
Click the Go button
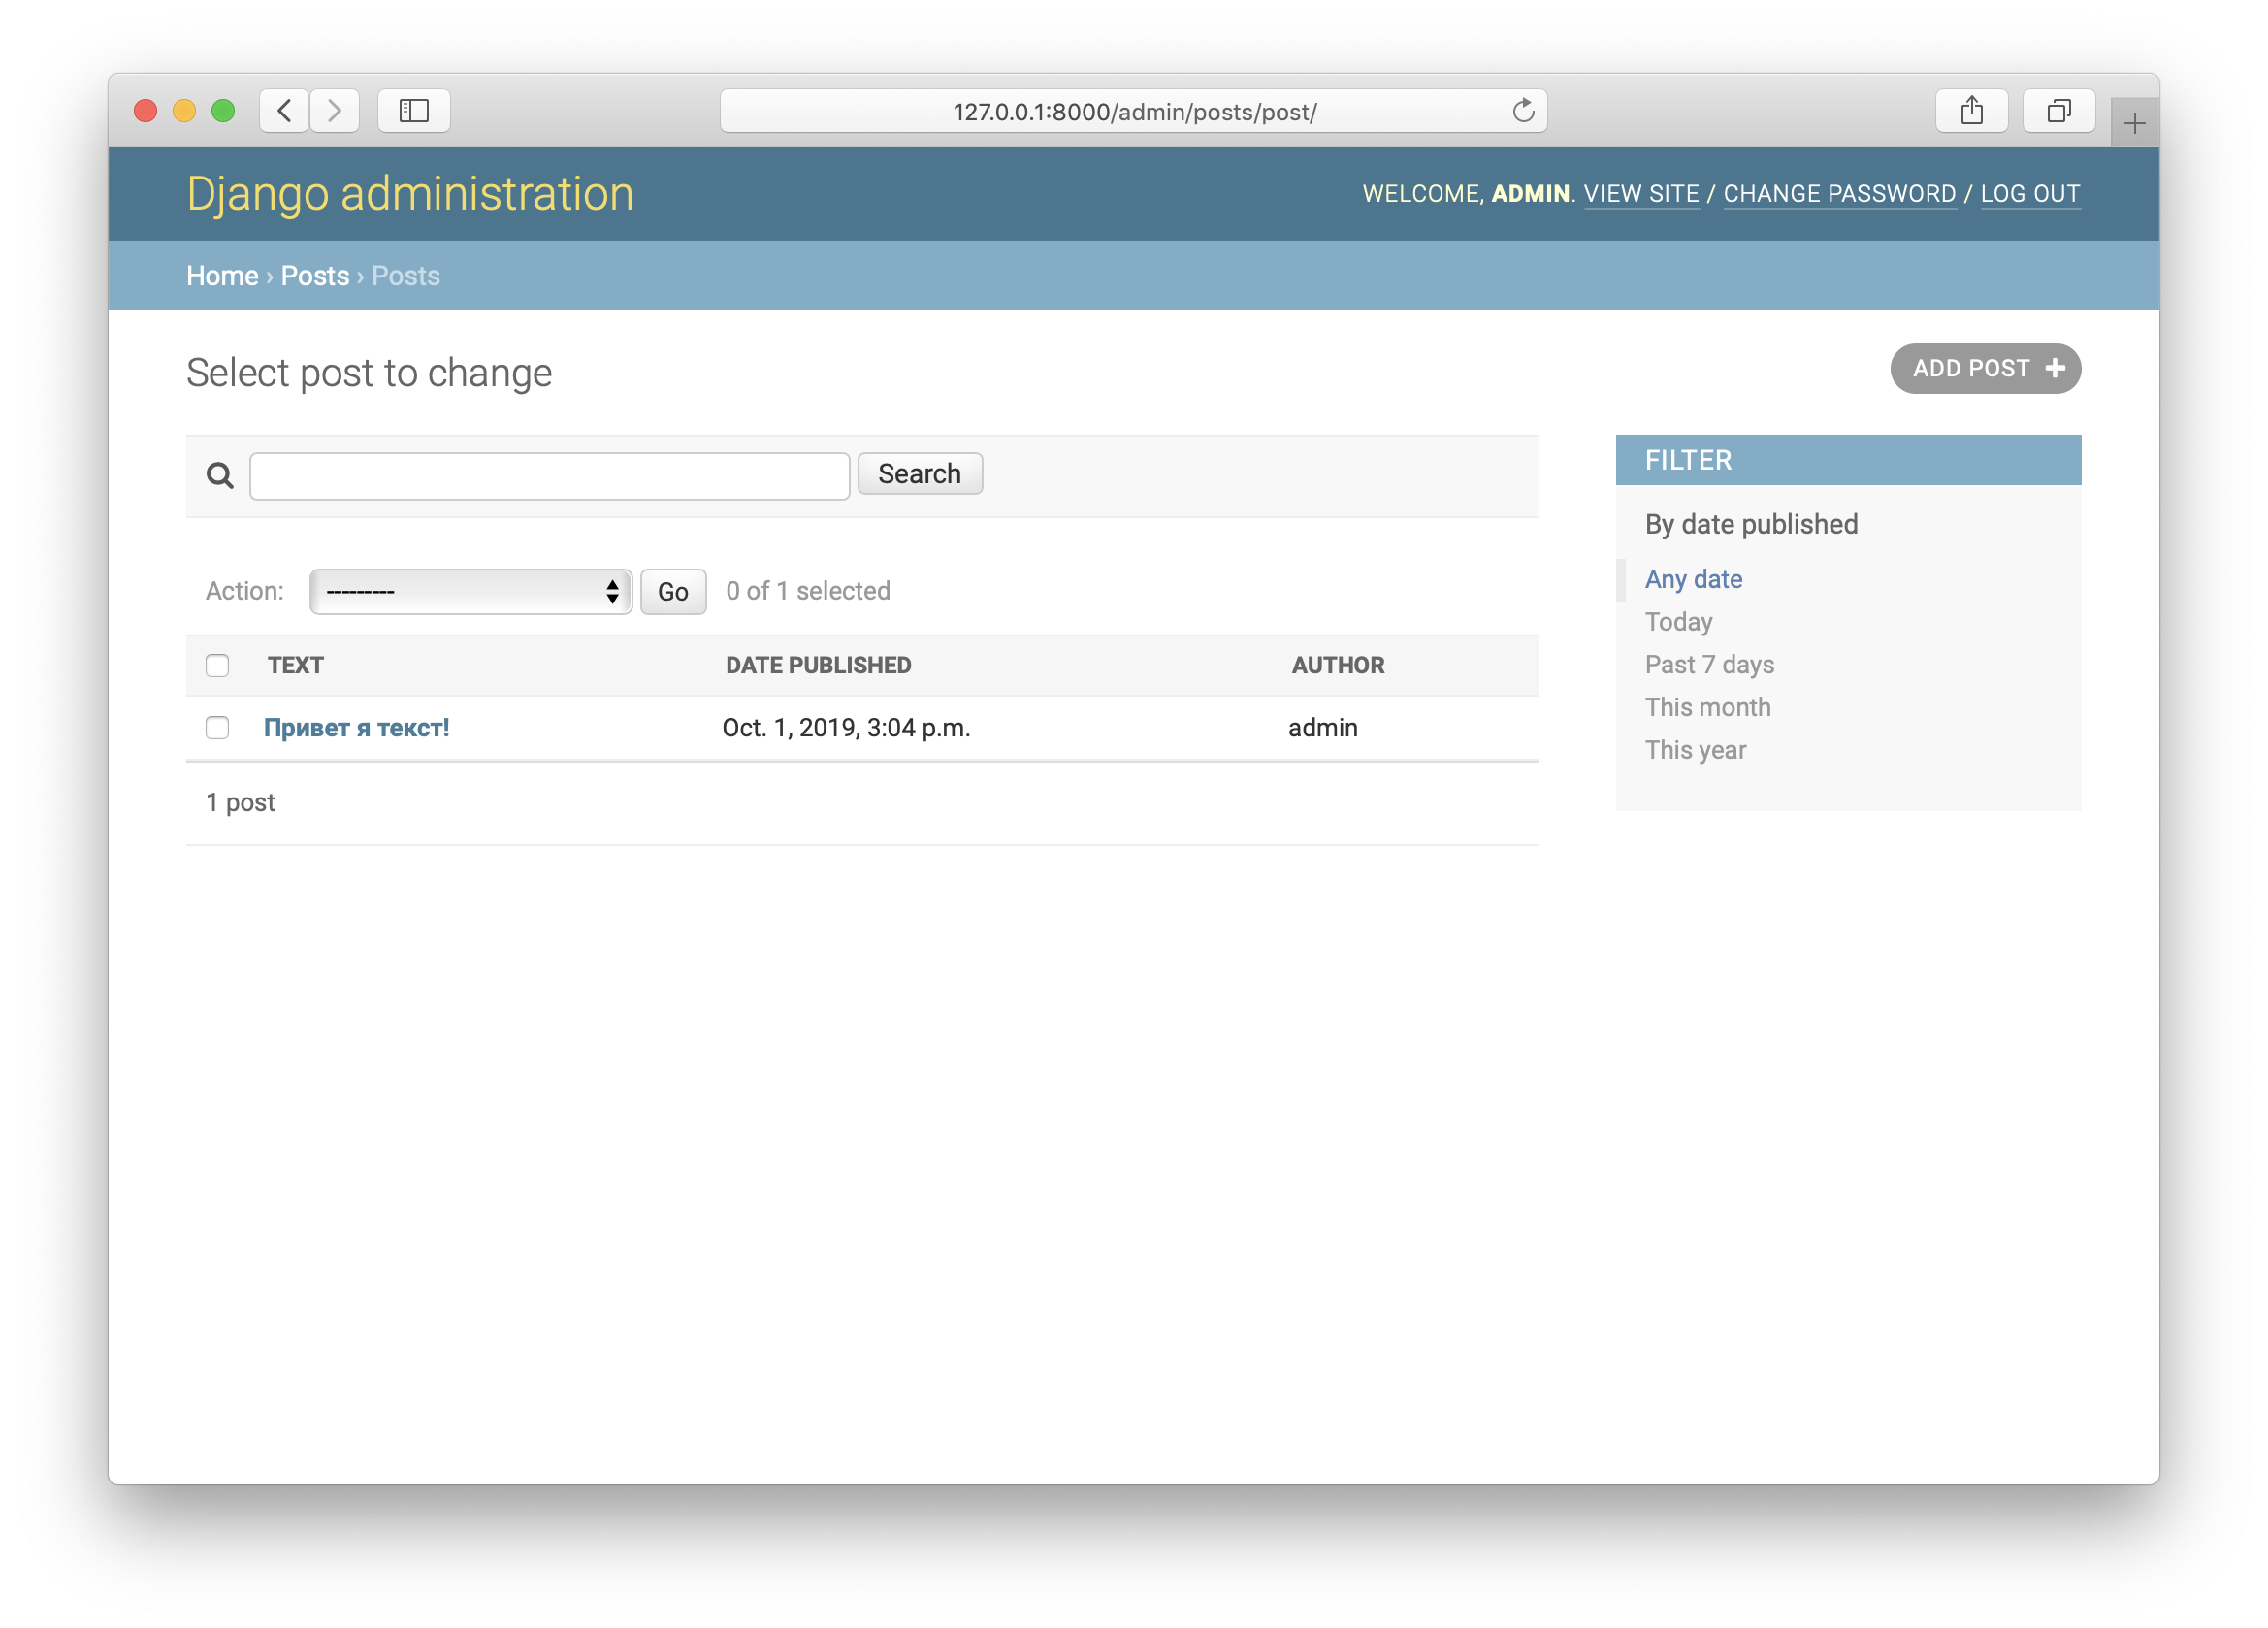pos(673,591)
